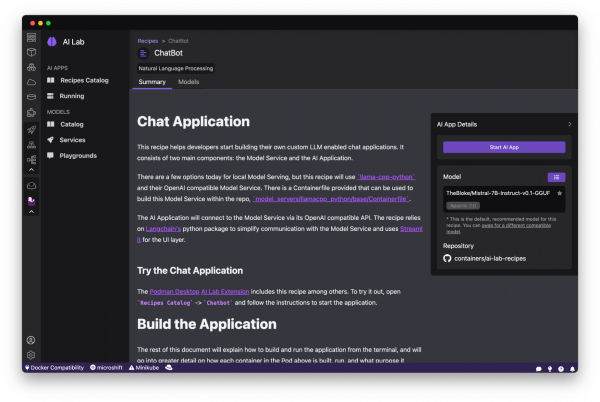Click the star icon beside the Mistral model

(x=559, y=193)
